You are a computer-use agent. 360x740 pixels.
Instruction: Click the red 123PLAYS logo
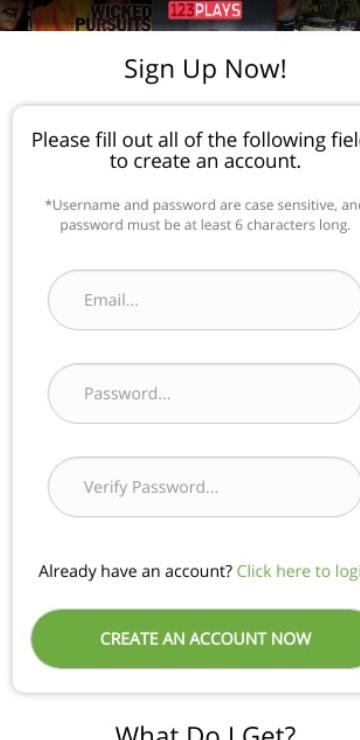click(x=205, y=10)
